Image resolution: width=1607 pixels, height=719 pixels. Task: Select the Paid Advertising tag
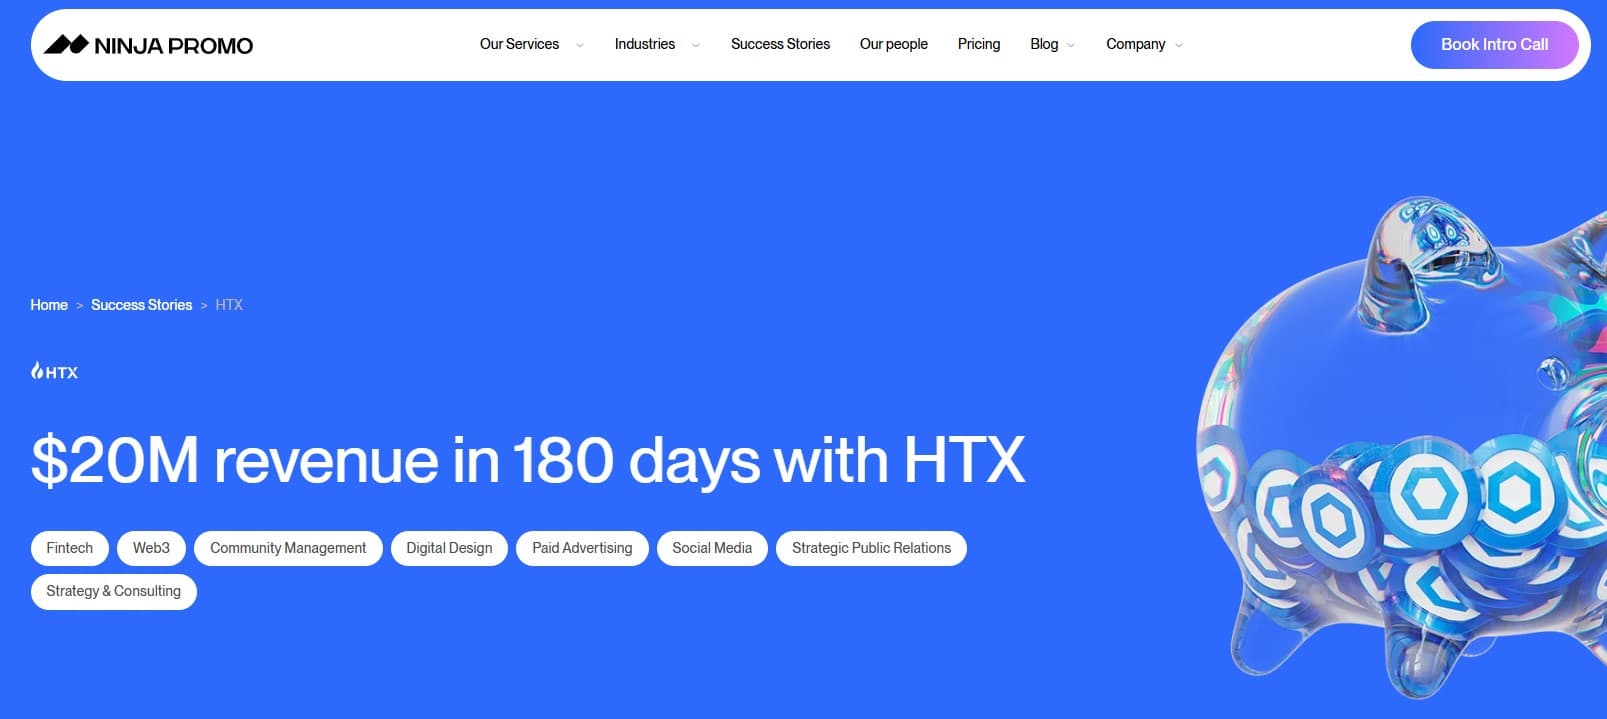point(582,548)
